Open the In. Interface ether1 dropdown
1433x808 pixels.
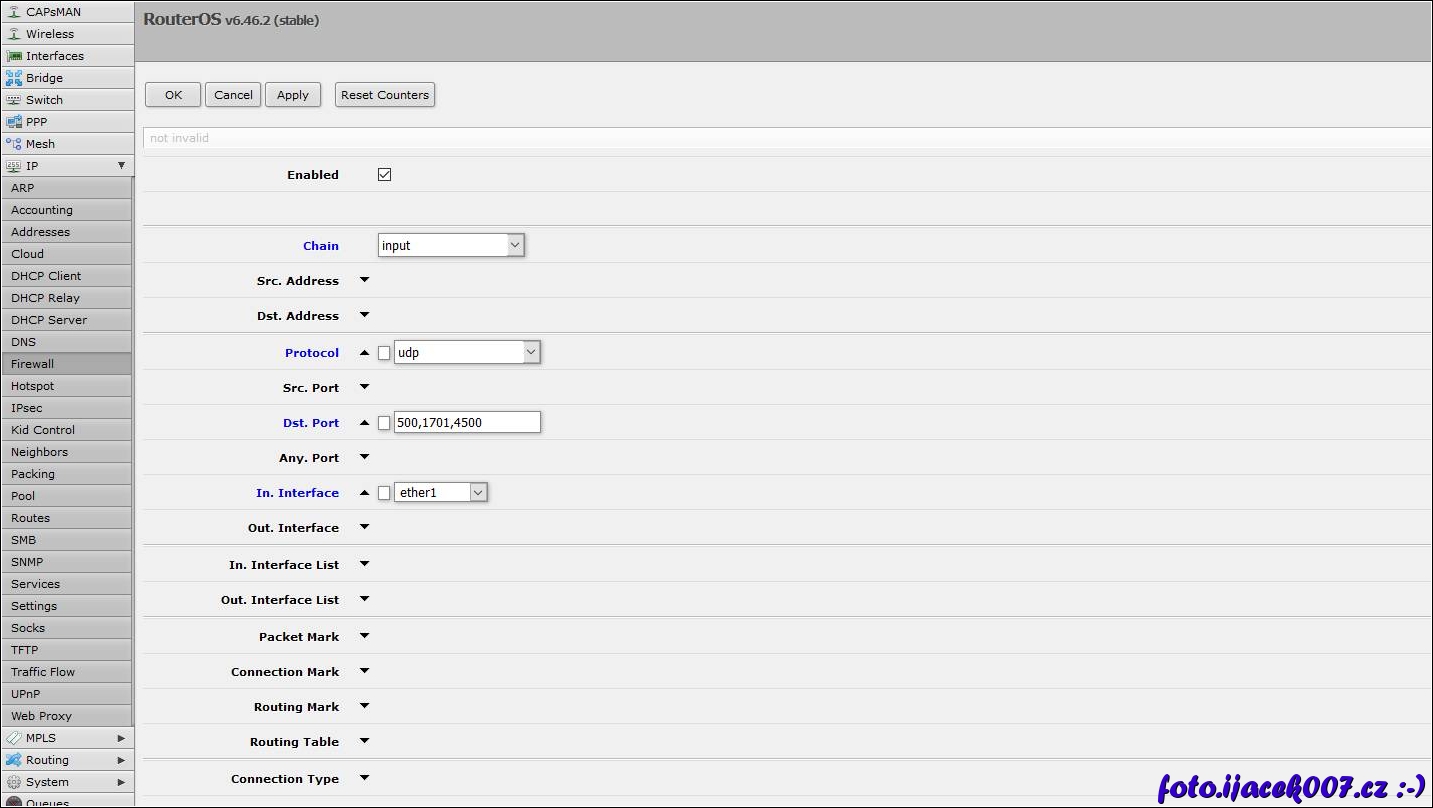coord(440,493)
